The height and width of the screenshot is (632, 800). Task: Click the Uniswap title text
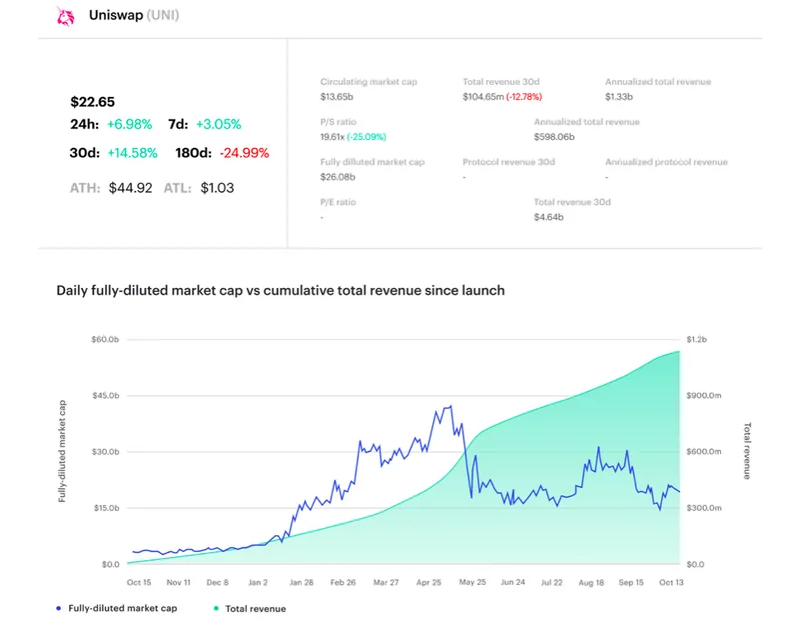120,17
